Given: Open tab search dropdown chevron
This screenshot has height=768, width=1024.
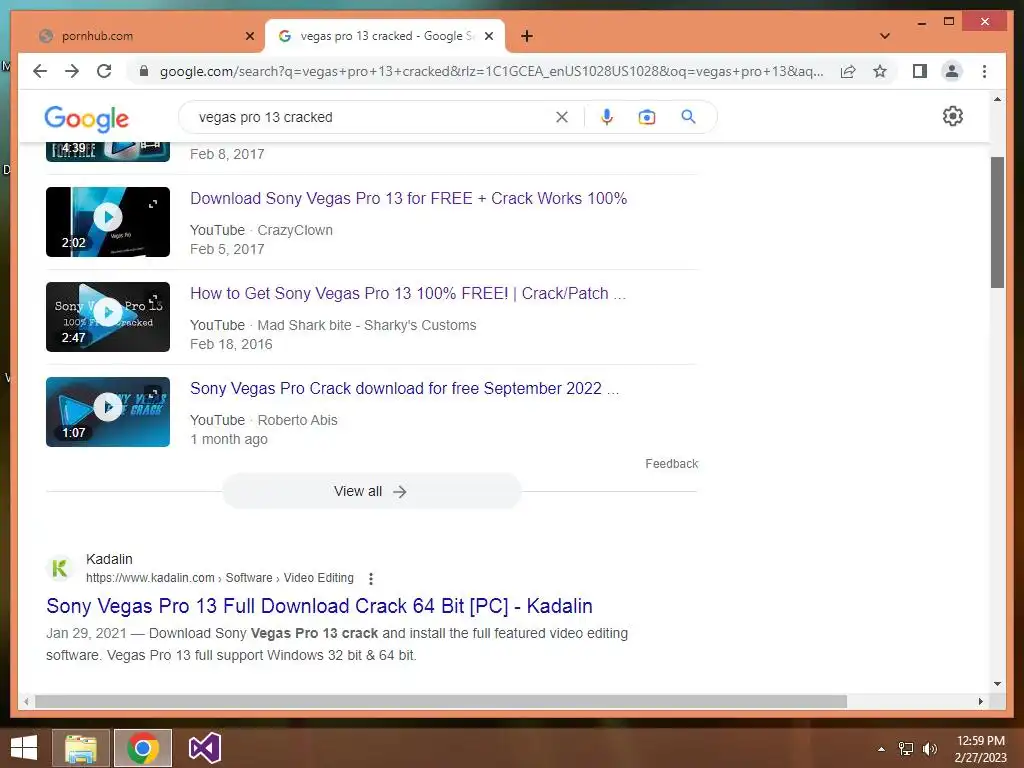Looking at the screenshot, I should (x=885, y=36).
